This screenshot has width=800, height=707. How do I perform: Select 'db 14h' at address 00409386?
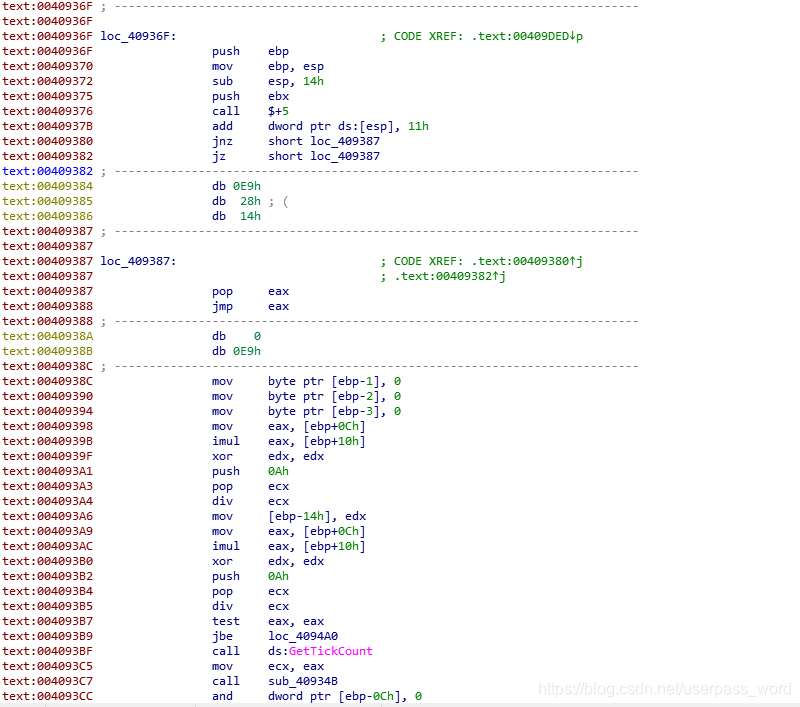pos(236,216)
